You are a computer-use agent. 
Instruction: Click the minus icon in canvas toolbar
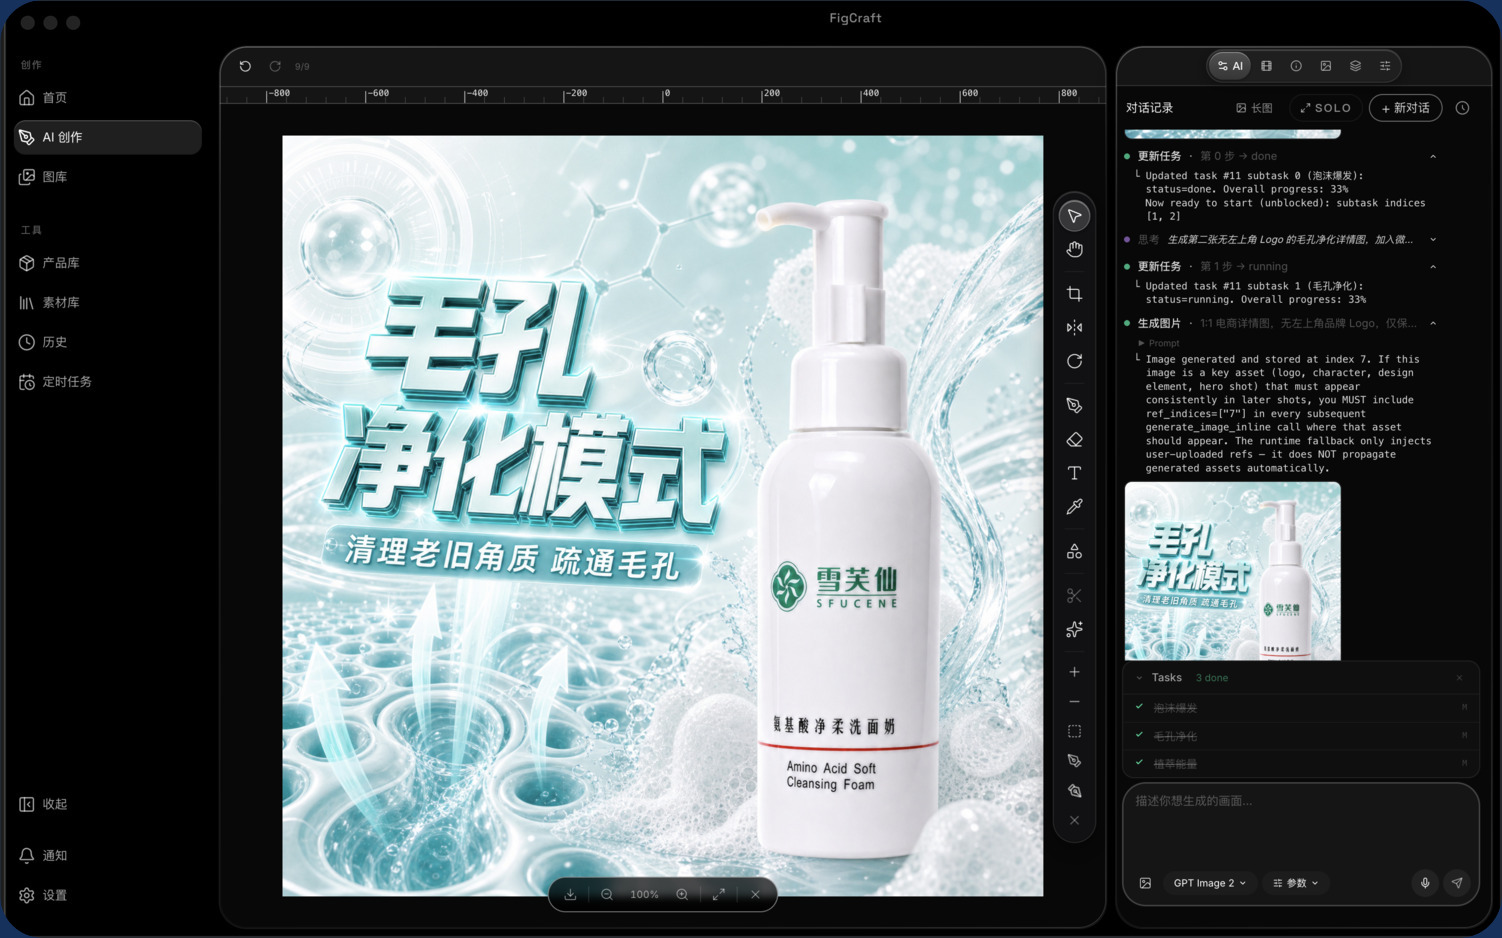click(x=1074, y=702)
